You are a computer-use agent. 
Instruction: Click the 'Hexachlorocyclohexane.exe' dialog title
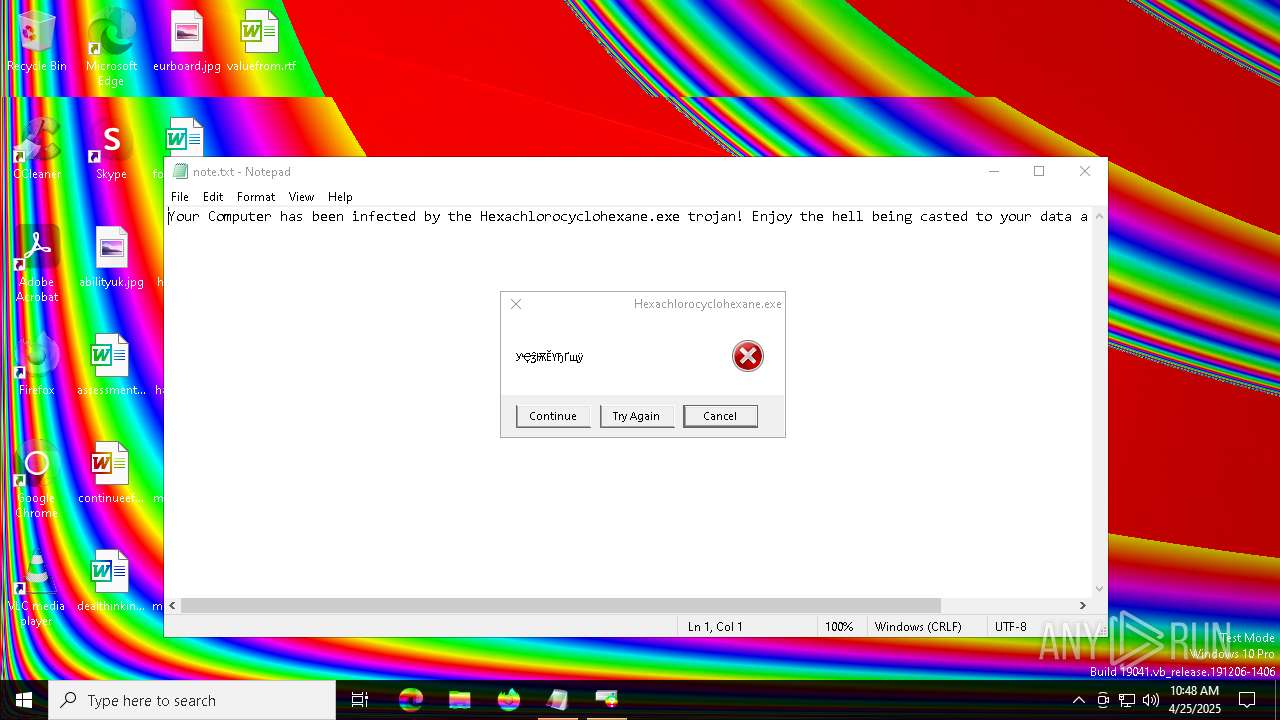click(x=708, y=304)
